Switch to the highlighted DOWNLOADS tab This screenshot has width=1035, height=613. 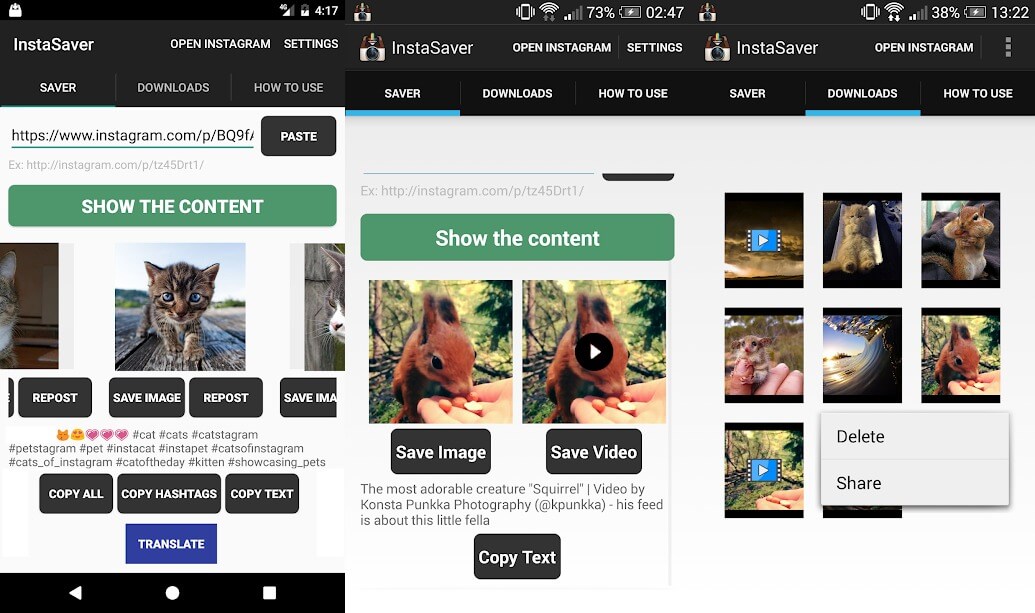point(862,93)
